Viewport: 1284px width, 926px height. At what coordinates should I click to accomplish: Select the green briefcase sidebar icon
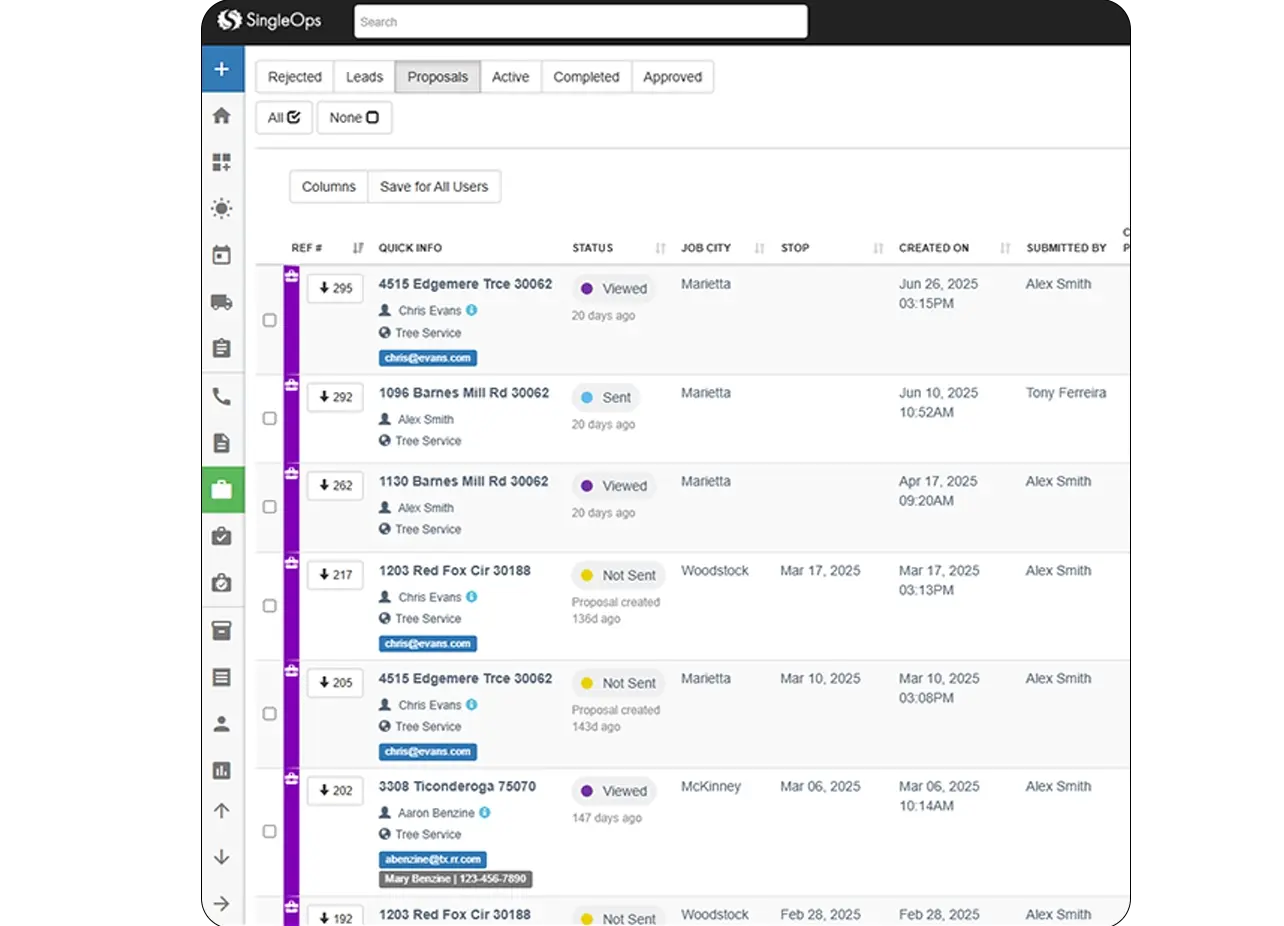point(222,490)
